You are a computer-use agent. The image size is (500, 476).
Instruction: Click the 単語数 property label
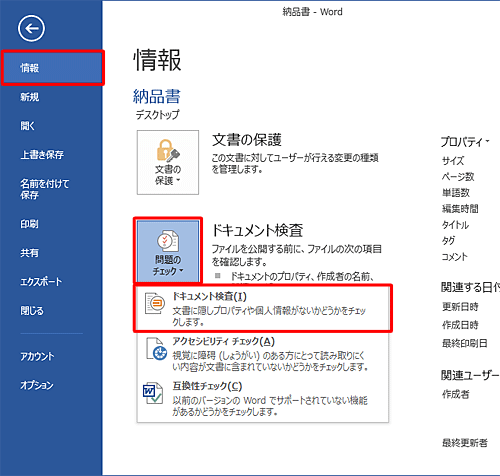coord(456,193)
